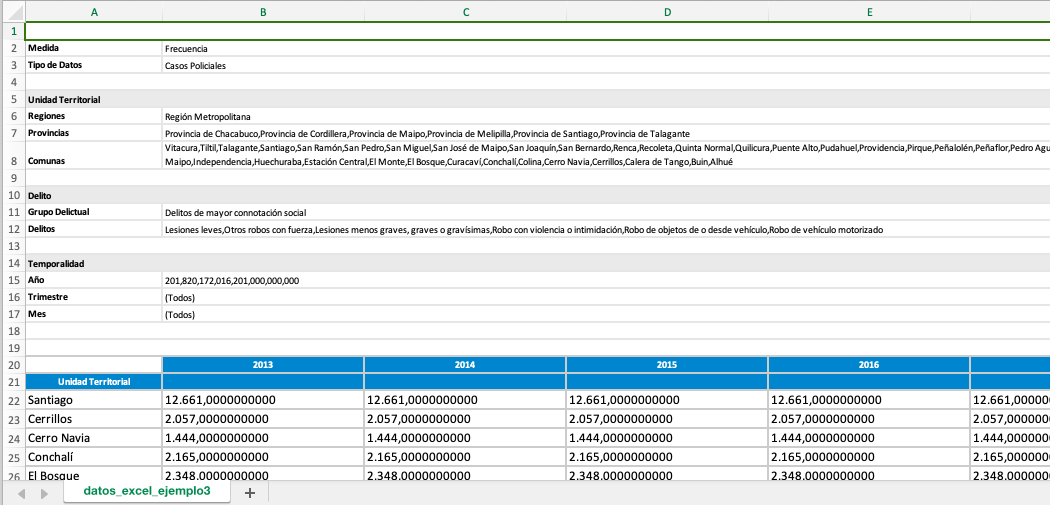Select column A header
Viewport: 1050px width, 505px height.
click(x=94, y=12)
